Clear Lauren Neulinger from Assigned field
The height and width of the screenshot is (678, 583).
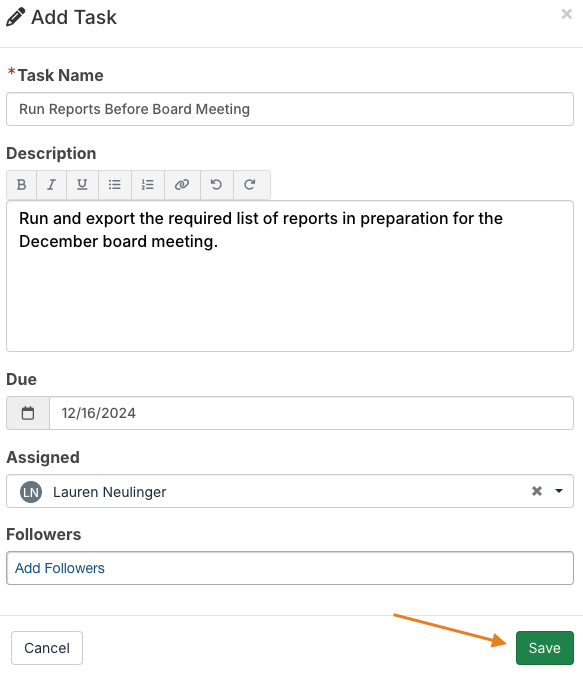[537, 491]
